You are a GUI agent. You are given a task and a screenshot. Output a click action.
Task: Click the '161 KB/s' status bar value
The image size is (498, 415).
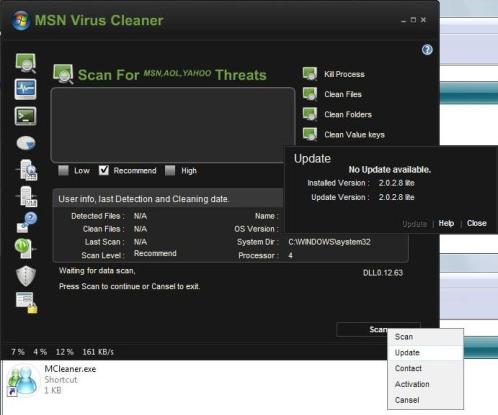98,352
